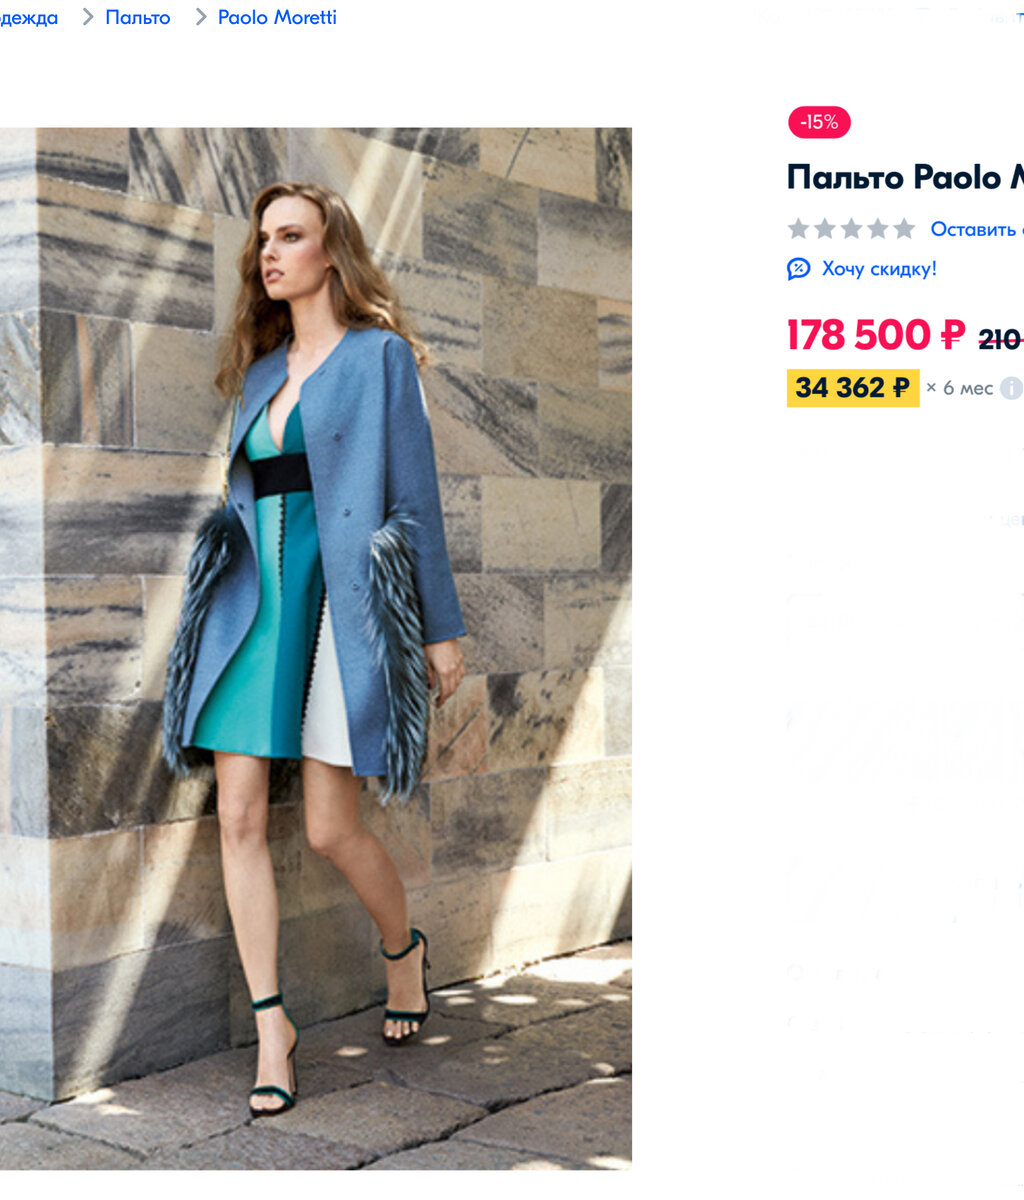Viewport: 1024px width, 1200px height.
Task: Click the Пальто Paolo product title
Action: (x=905, y=177)
